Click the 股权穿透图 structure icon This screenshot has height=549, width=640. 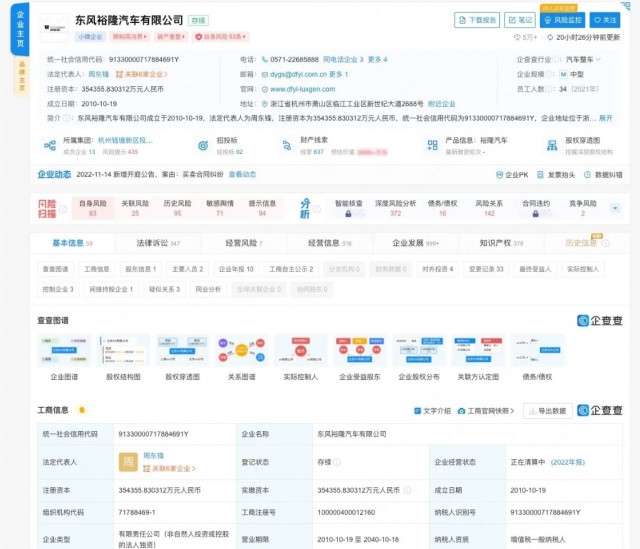point(552,145)
